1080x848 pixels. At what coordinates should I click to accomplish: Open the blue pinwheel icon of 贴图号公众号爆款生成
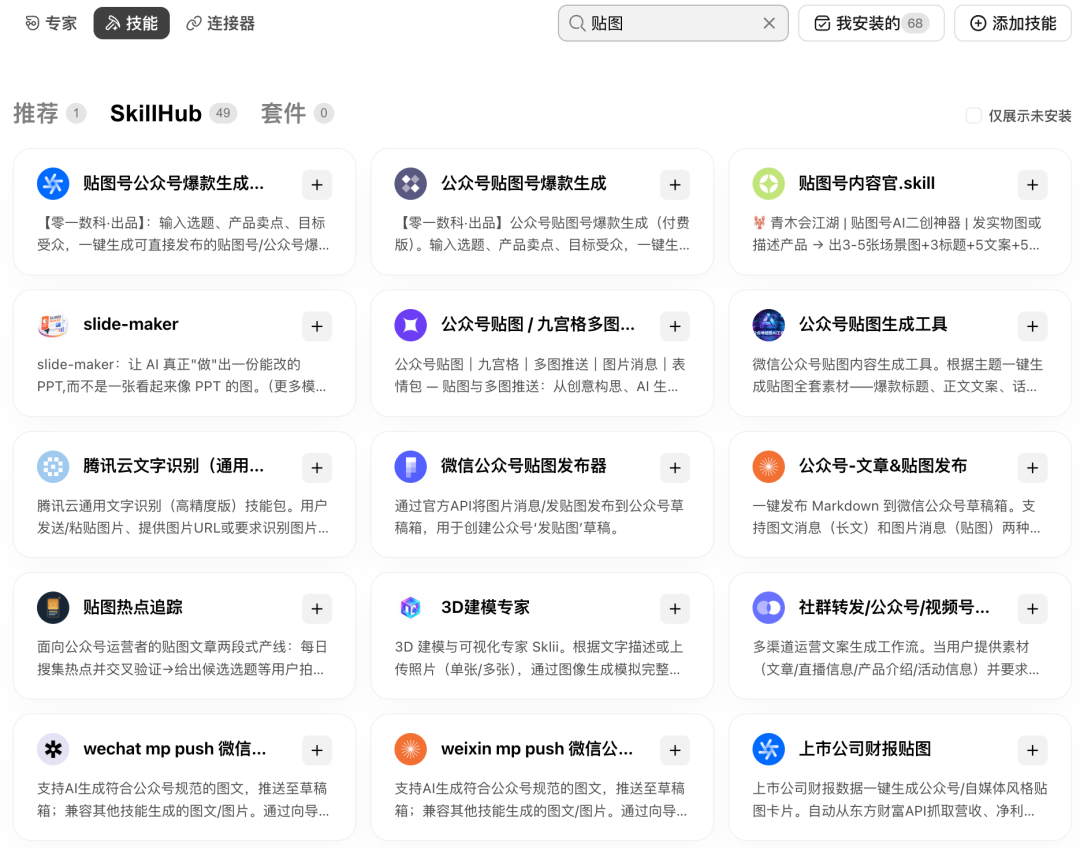[x=53, y=184]
